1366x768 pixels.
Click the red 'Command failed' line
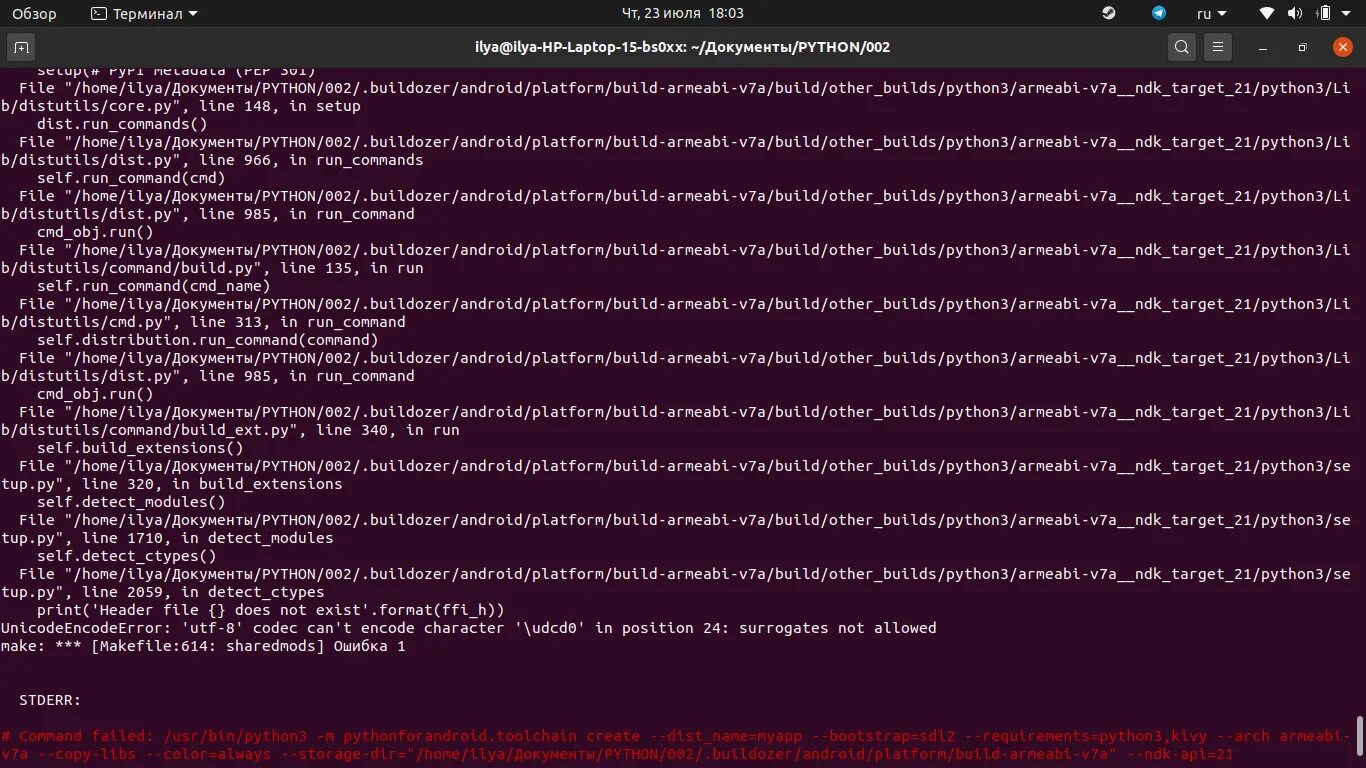pos(675,745)
